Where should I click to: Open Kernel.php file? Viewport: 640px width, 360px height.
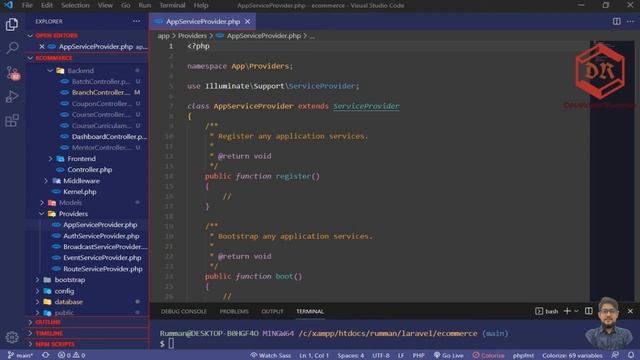(80, 191)
